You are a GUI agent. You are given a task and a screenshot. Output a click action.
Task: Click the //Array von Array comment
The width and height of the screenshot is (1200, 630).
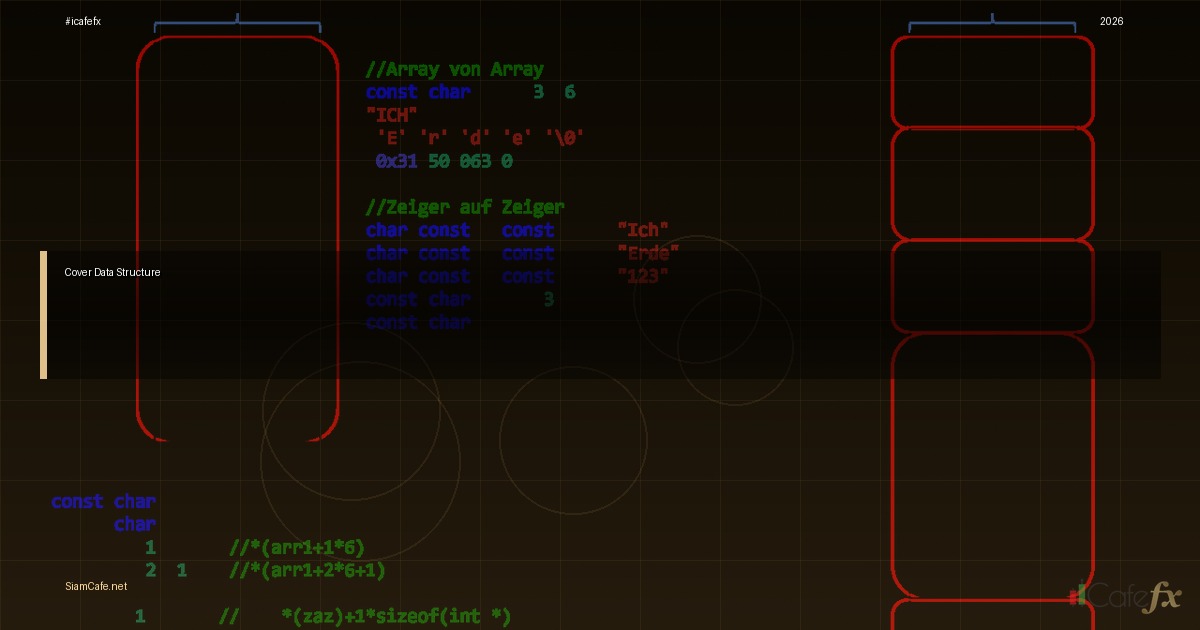click(x=455, y=69)
